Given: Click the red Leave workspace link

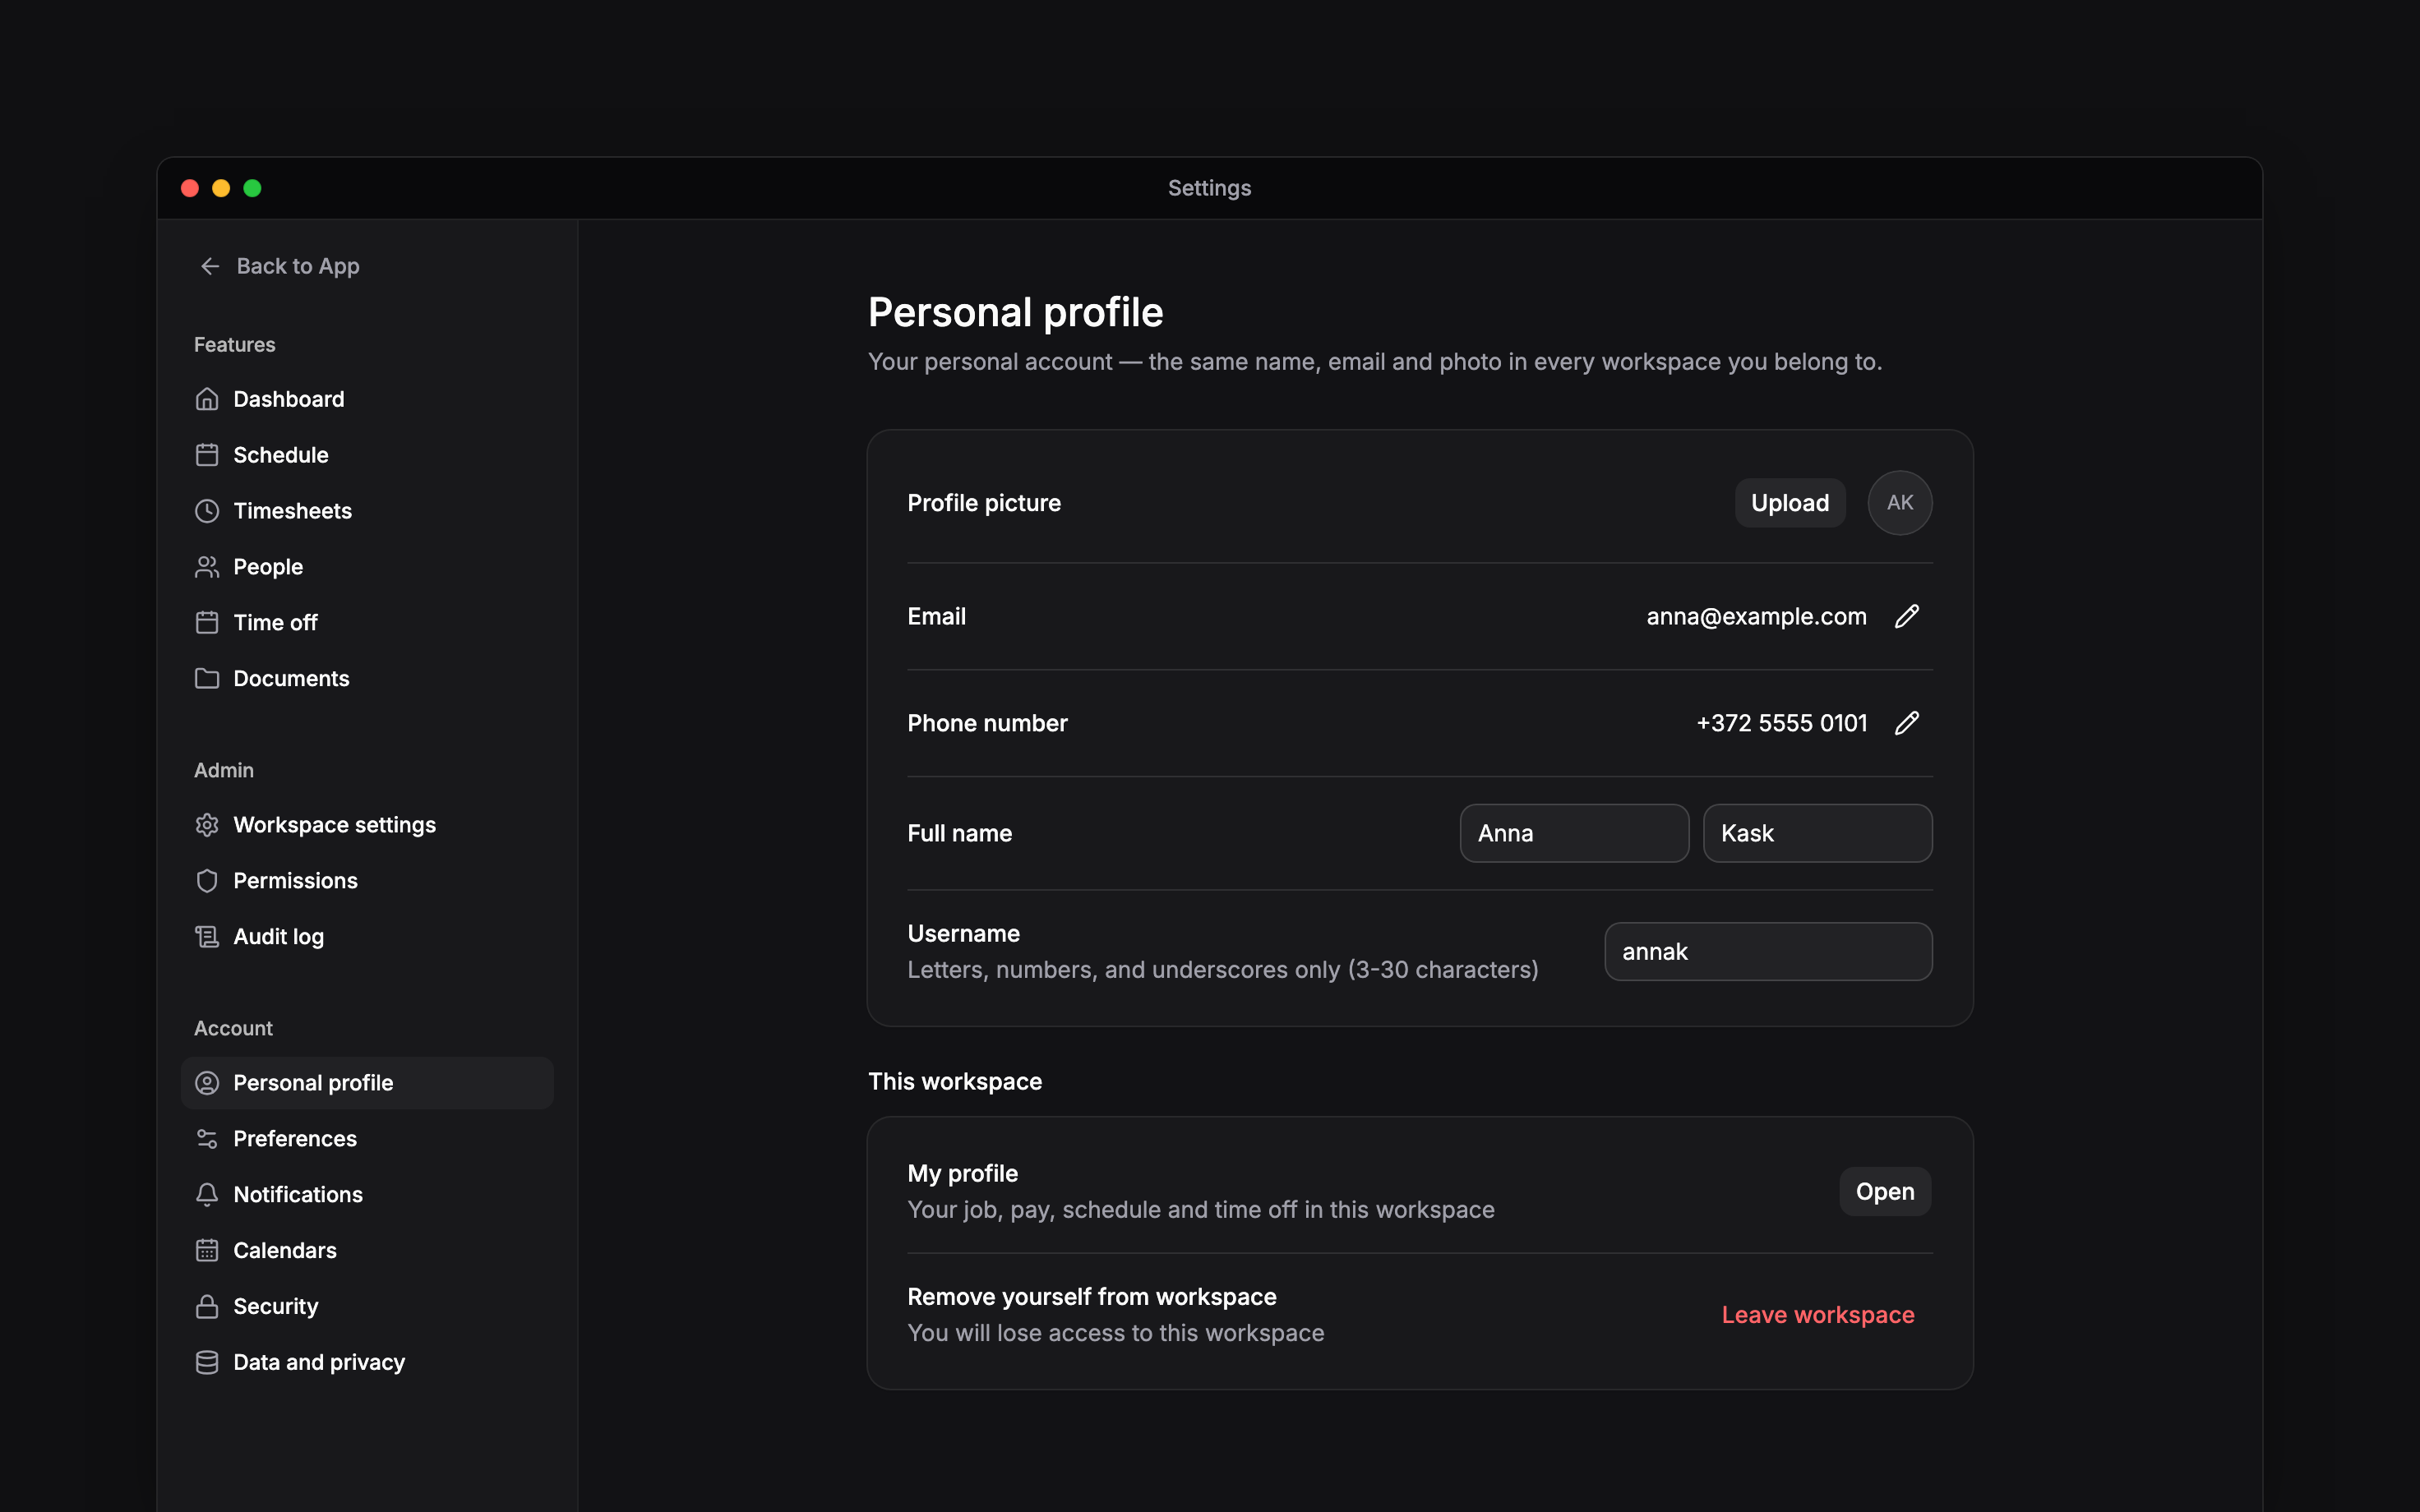Looking at the screenshot, I should coord(1818,1315).
